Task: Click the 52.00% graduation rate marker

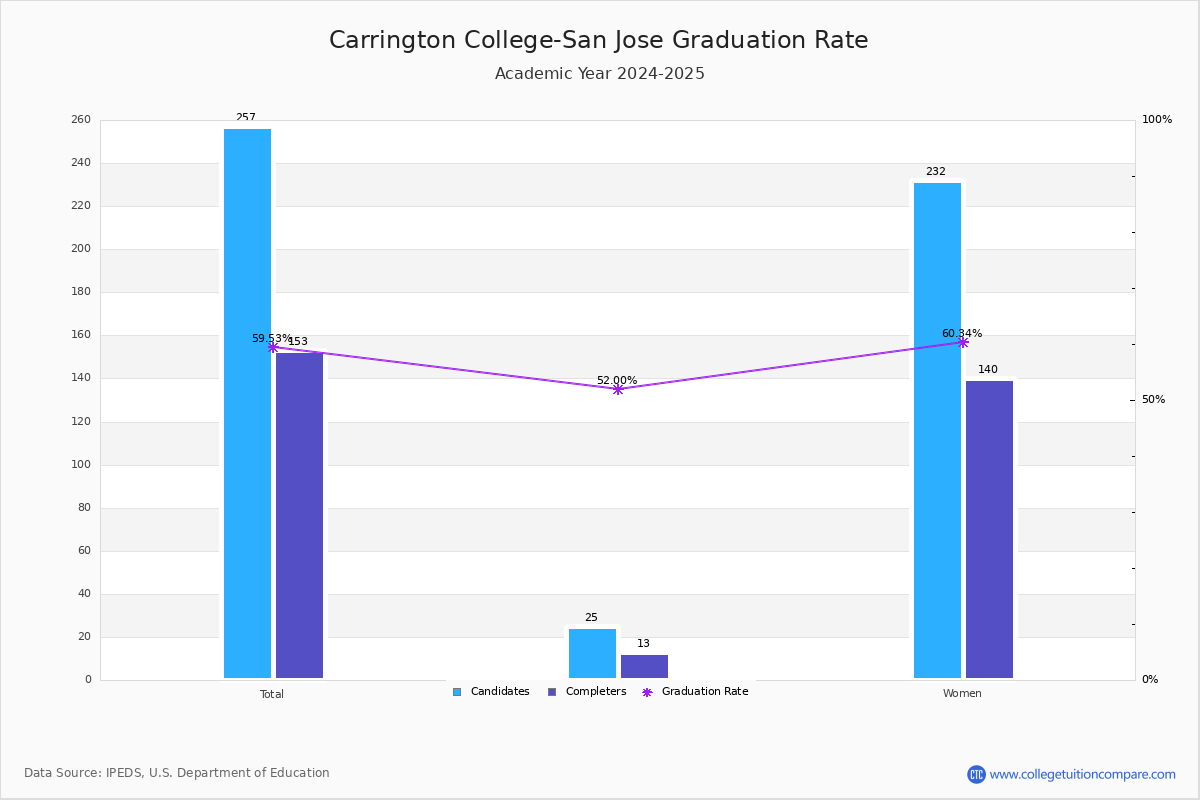Action: click(617, 389)
